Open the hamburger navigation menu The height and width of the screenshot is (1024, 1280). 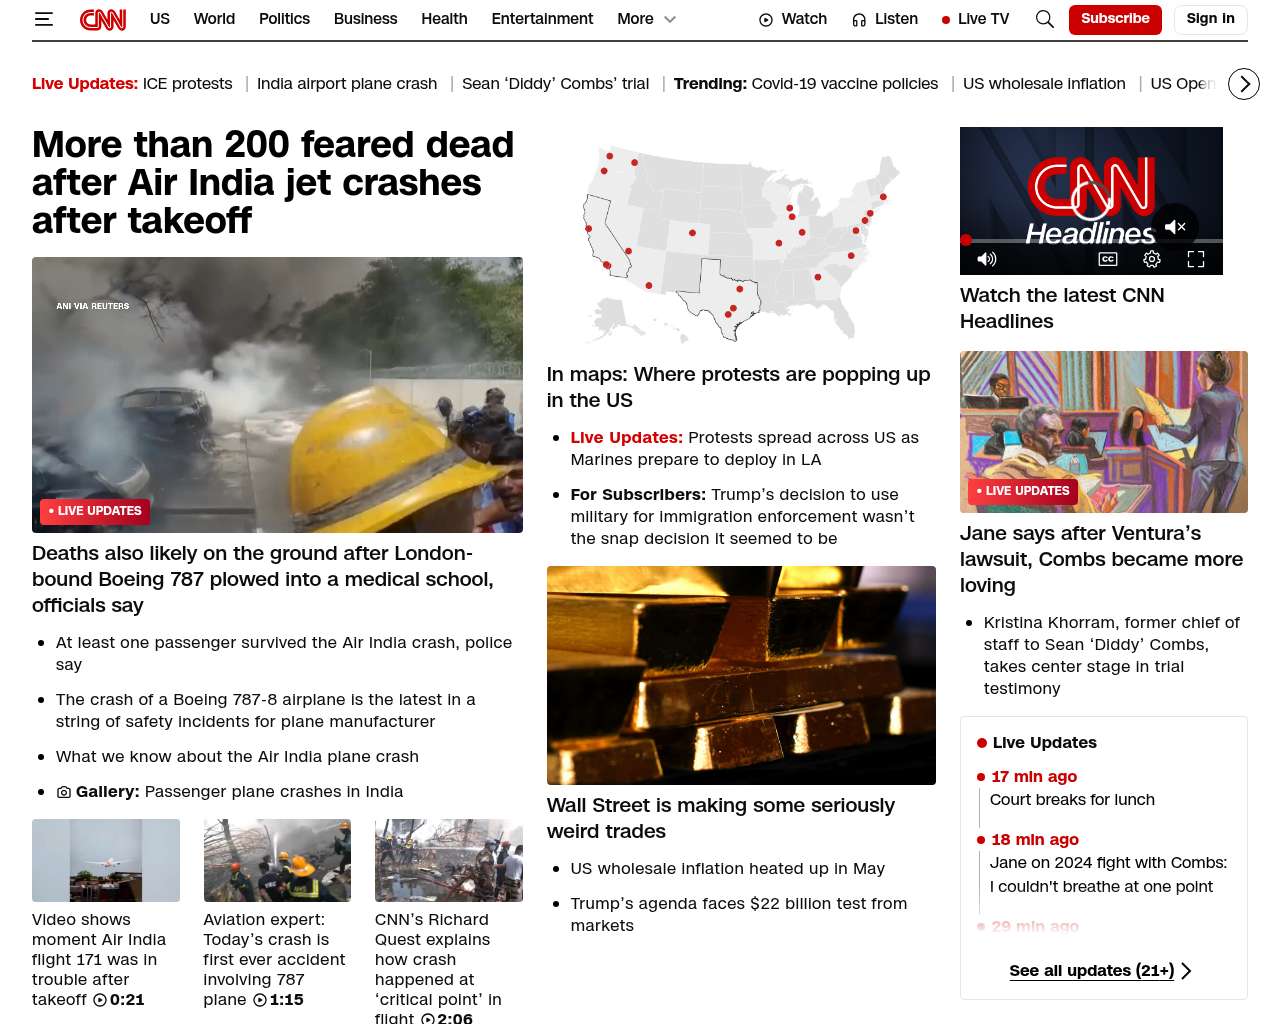click(44, 19)
